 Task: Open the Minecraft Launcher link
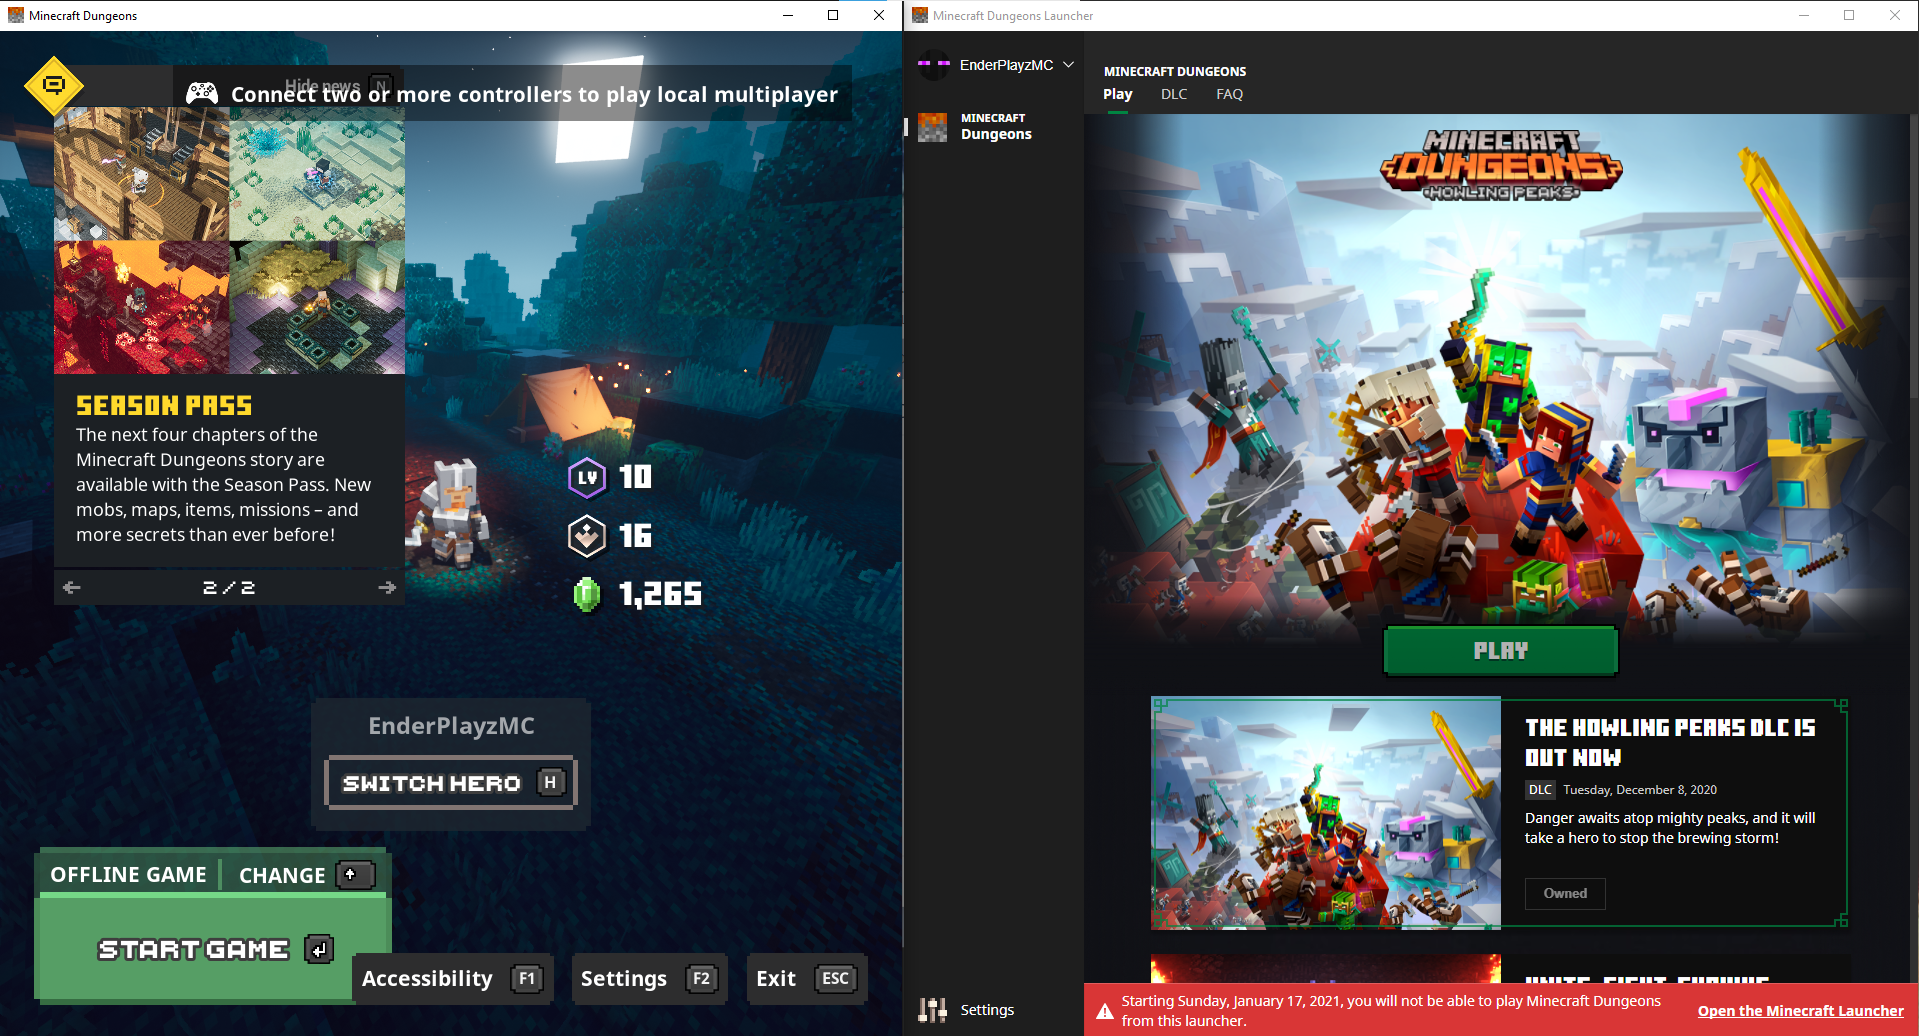click(x=1800, y=1011)
